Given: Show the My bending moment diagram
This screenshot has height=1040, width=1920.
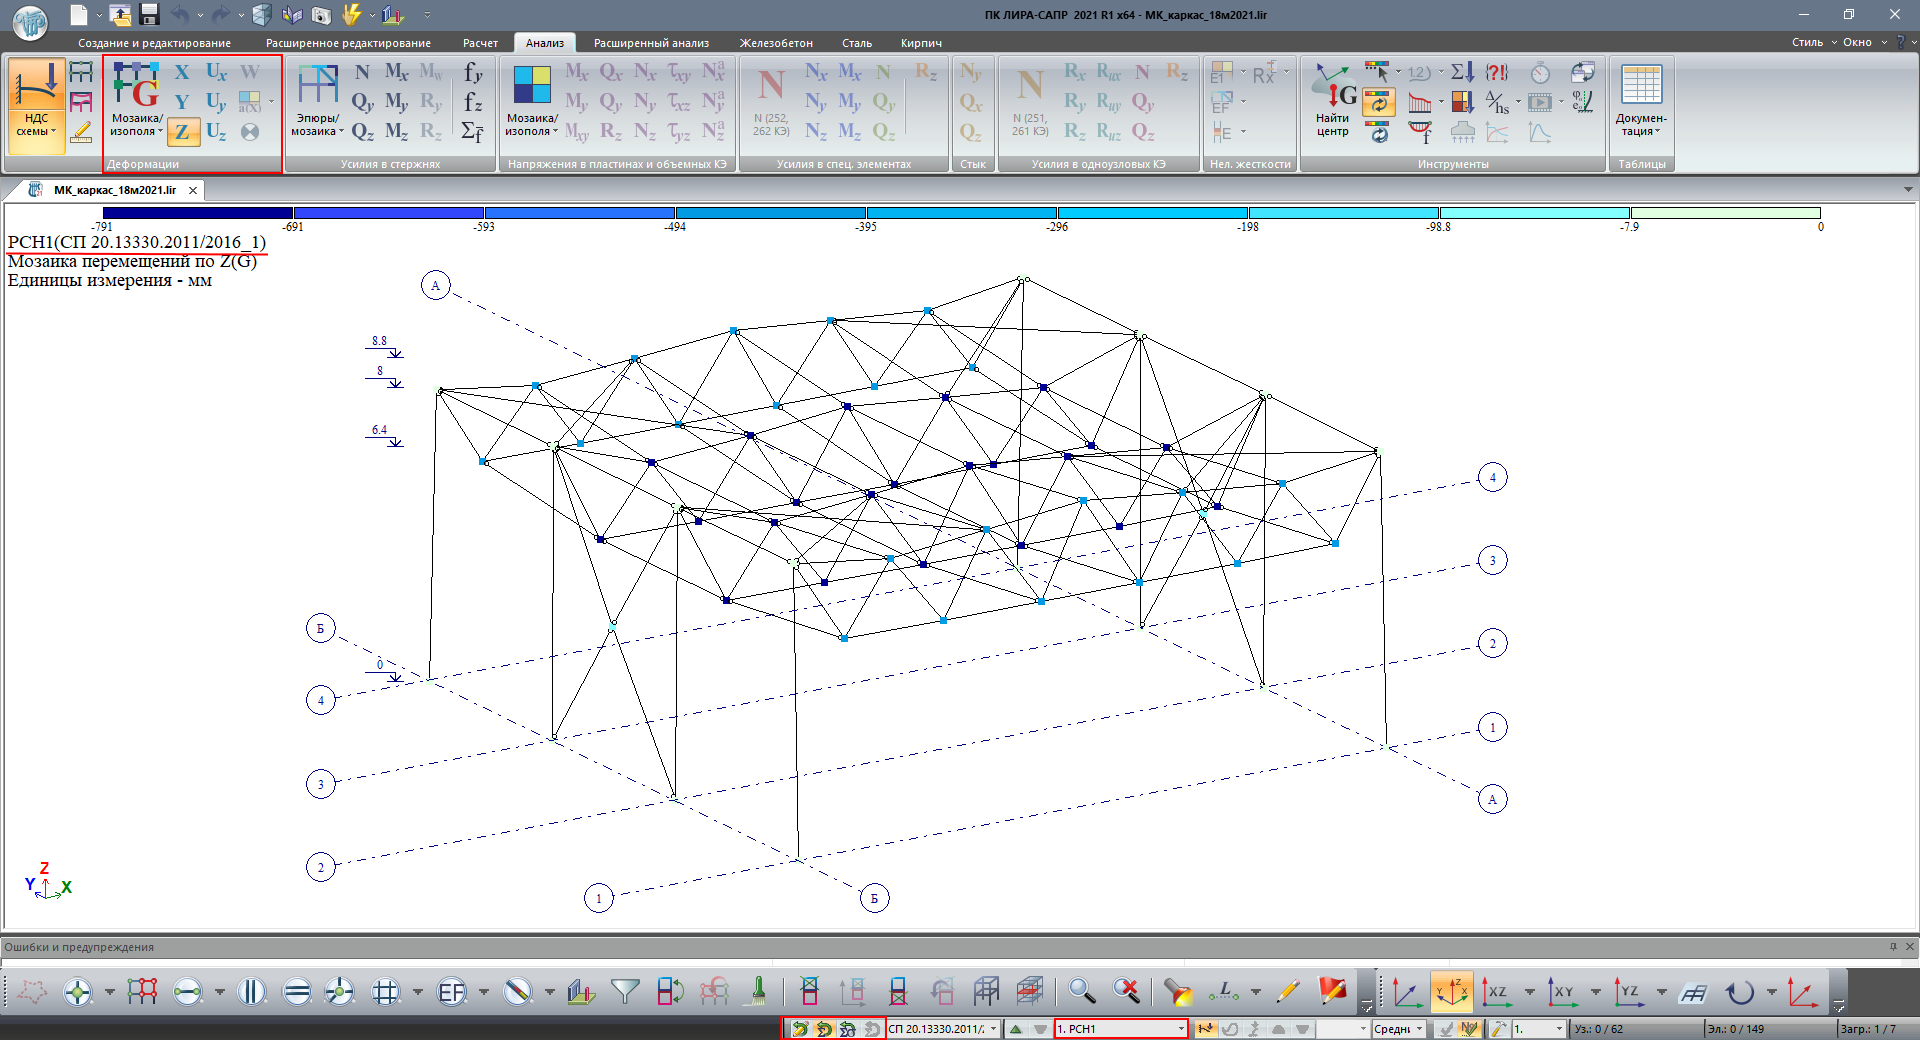Looking at the screenshot, I should (x=396, y=102).
